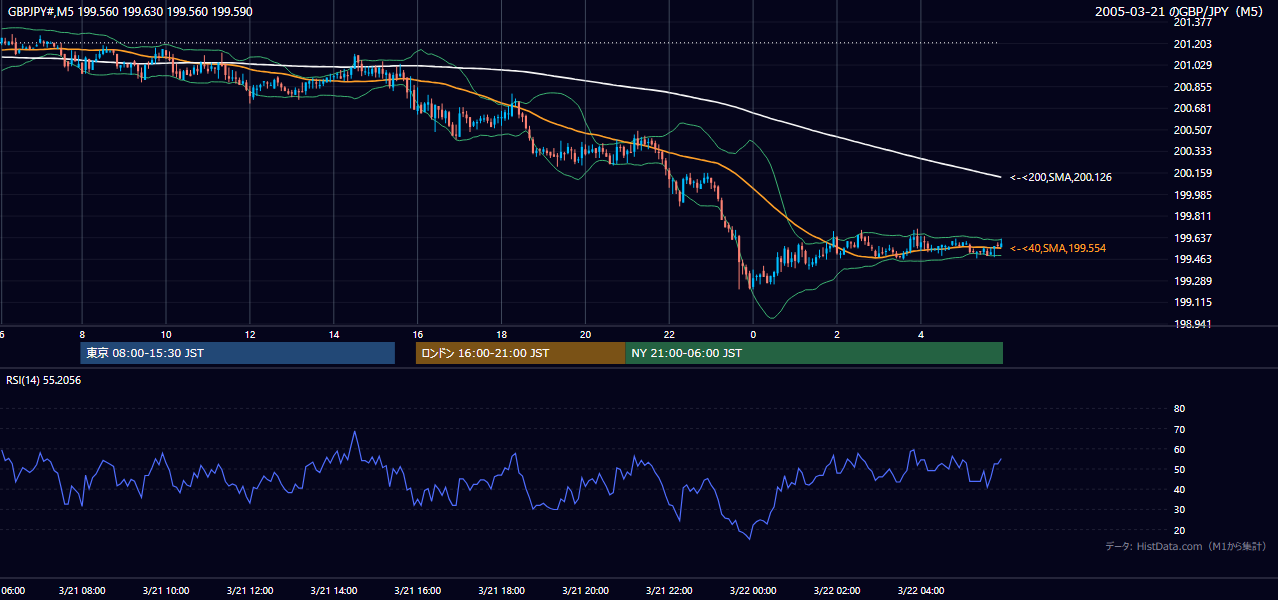Click the bottom 3/21 12:00 time label
This screenshot has width=1278, height=600.
[249, 590]
